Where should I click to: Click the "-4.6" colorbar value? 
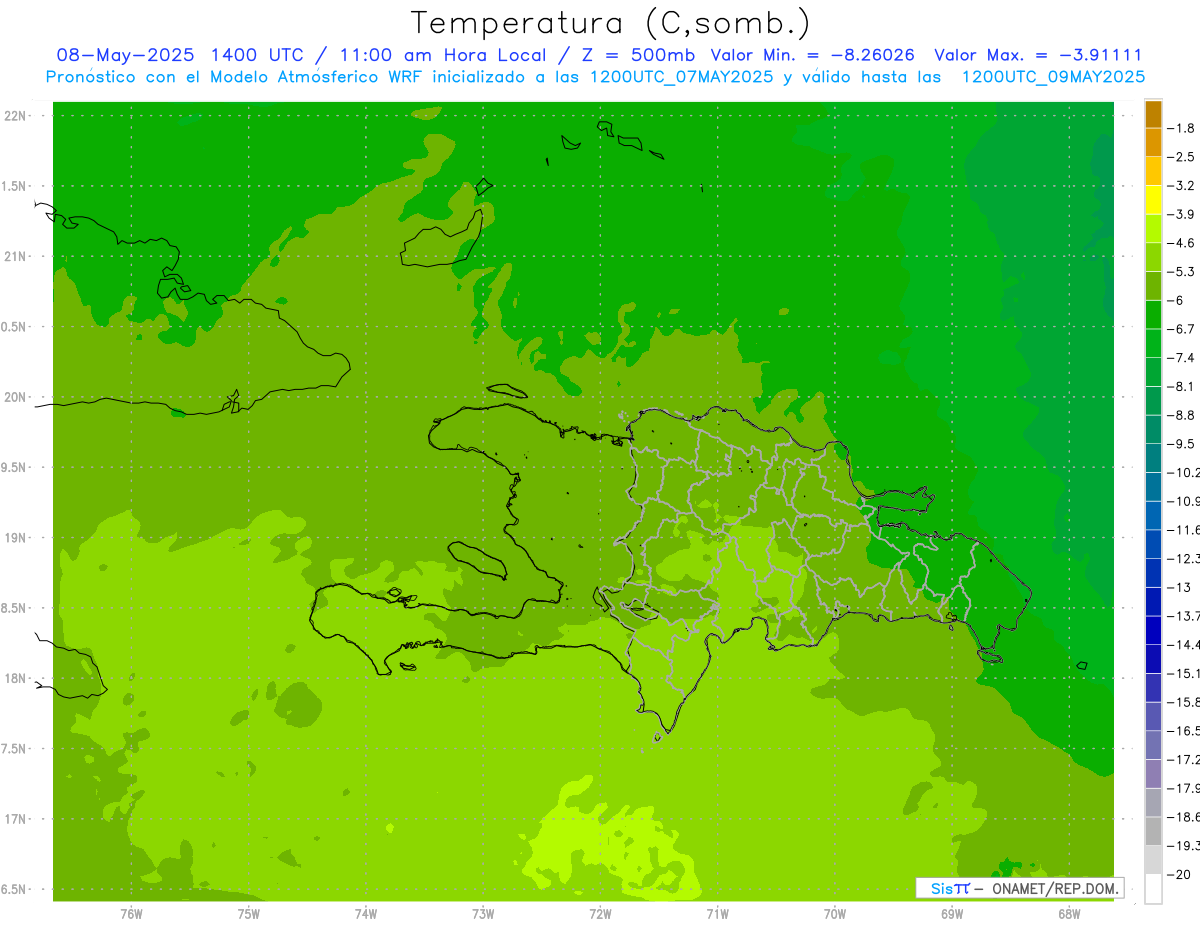pyautogui.click(x=1181, y=243)
